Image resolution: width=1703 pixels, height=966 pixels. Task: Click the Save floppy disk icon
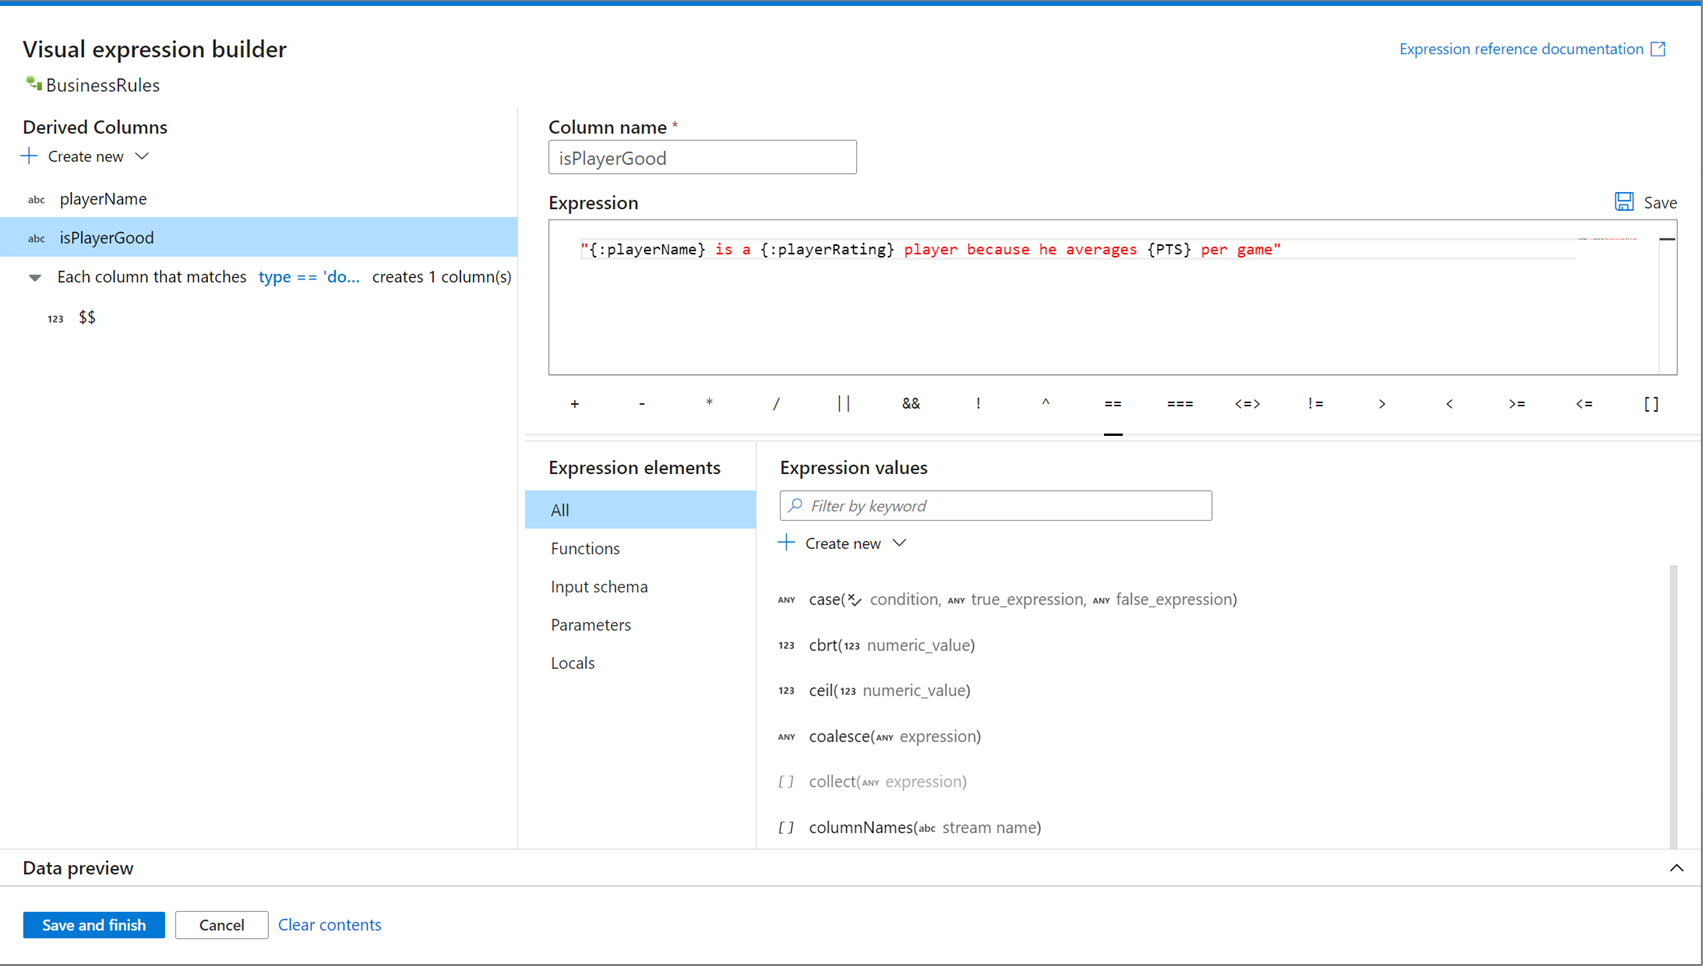tap(1624, 201)
